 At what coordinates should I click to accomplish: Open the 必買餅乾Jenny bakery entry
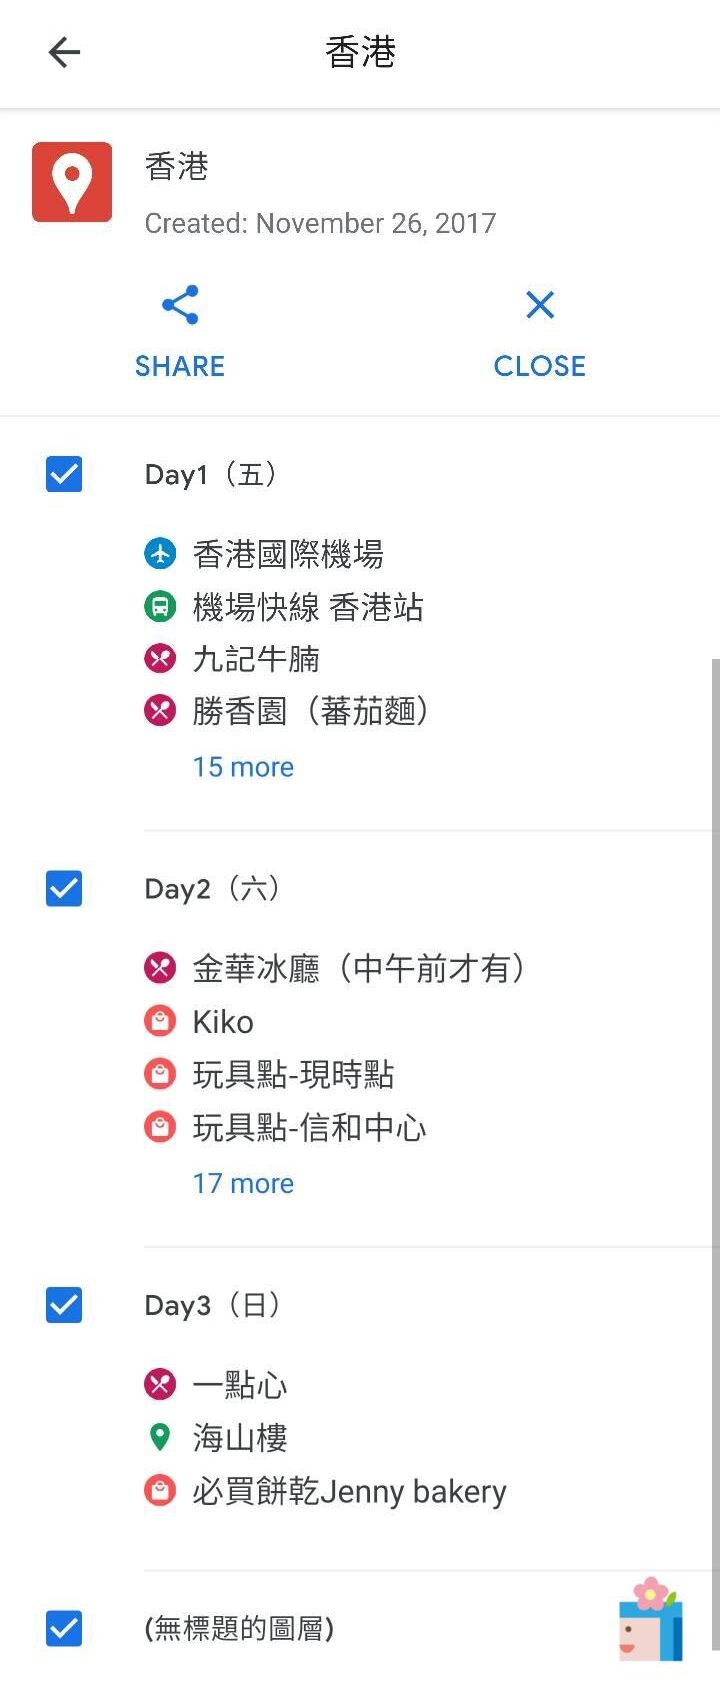[x=349, y=1491]
